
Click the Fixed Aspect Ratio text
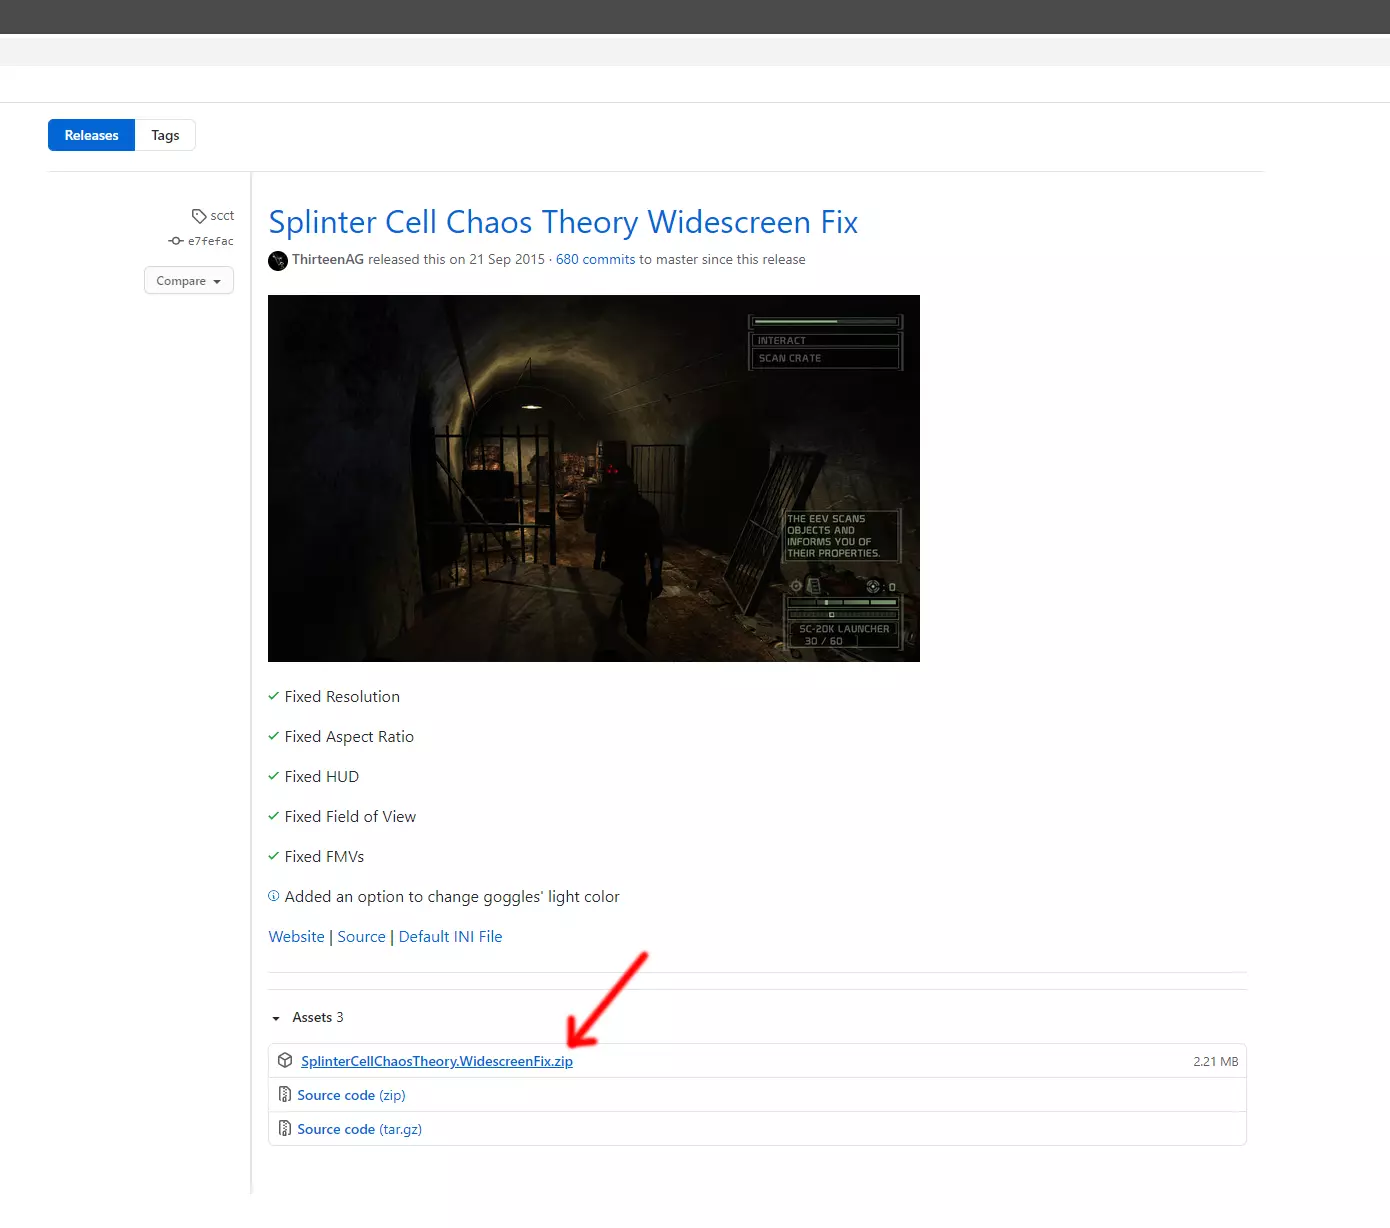click(349, 737)
